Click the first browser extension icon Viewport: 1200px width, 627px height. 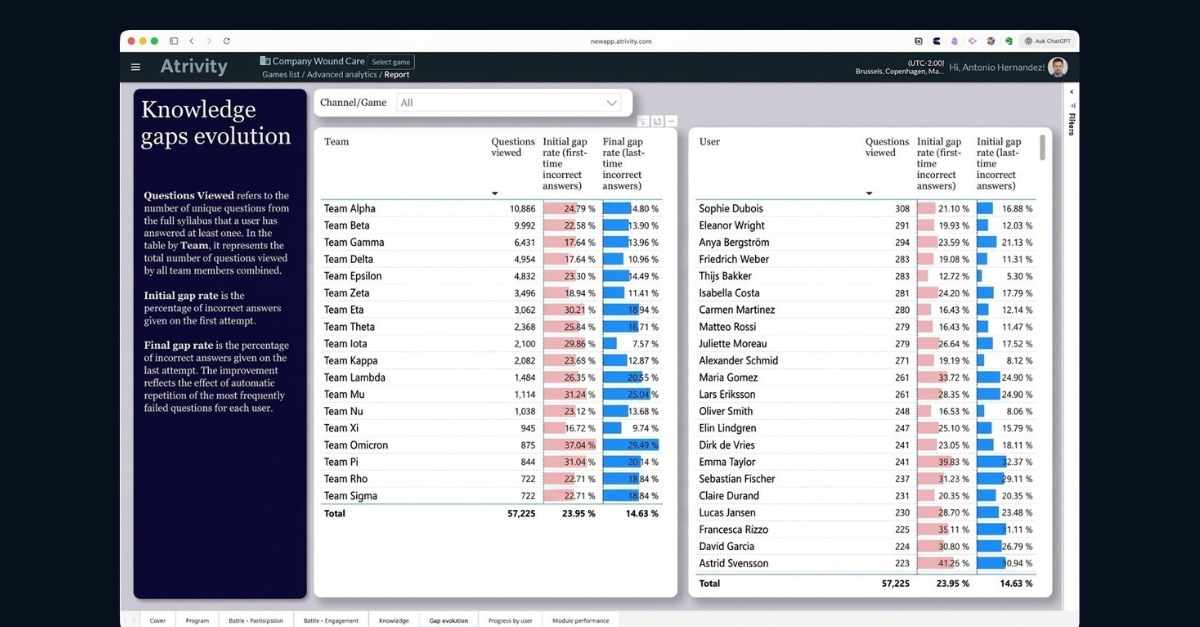[918, 41]
